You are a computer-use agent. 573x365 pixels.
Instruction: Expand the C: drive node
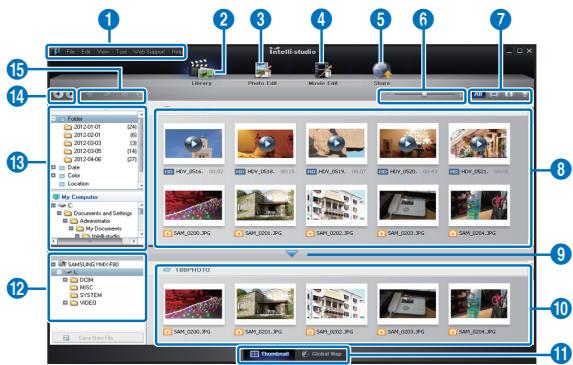point(54,205)
